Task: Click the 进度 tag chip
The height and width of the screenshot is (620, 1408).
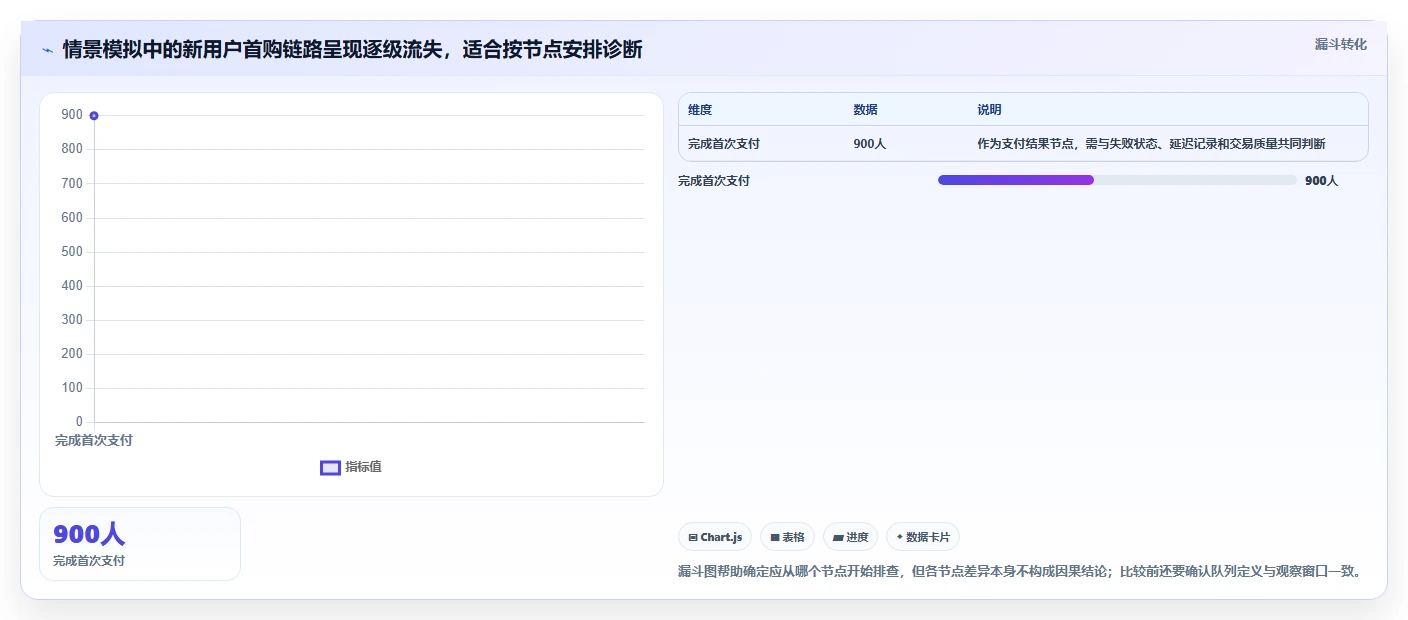Action: click(x=850, y=537)
